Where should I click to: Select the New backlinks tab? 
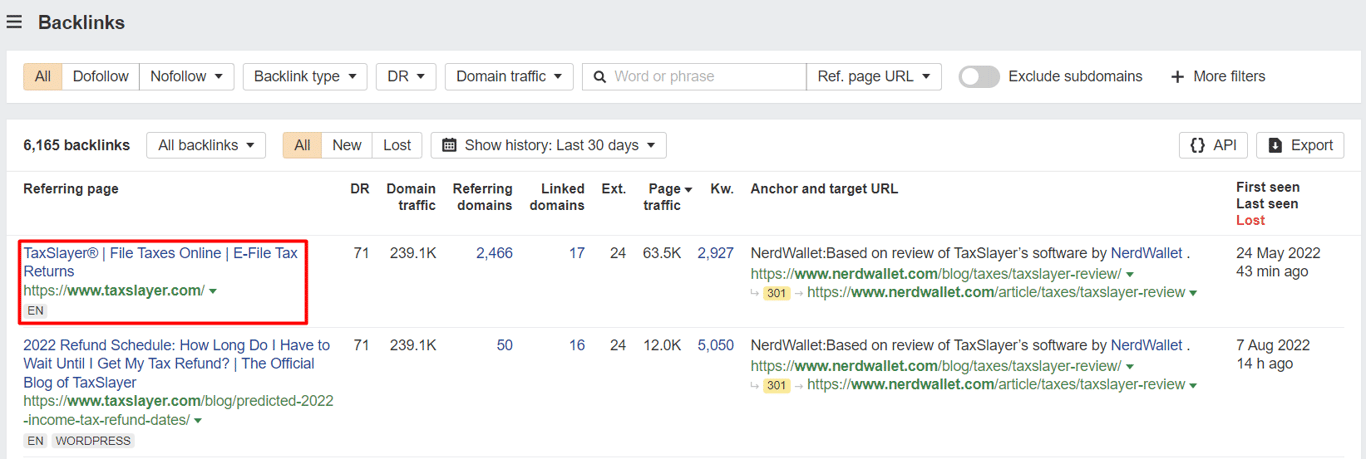coord(347,146)
